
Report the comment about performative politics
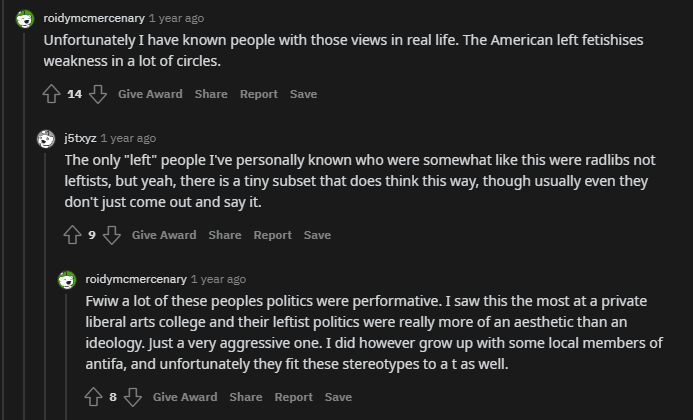coord(293,397)
